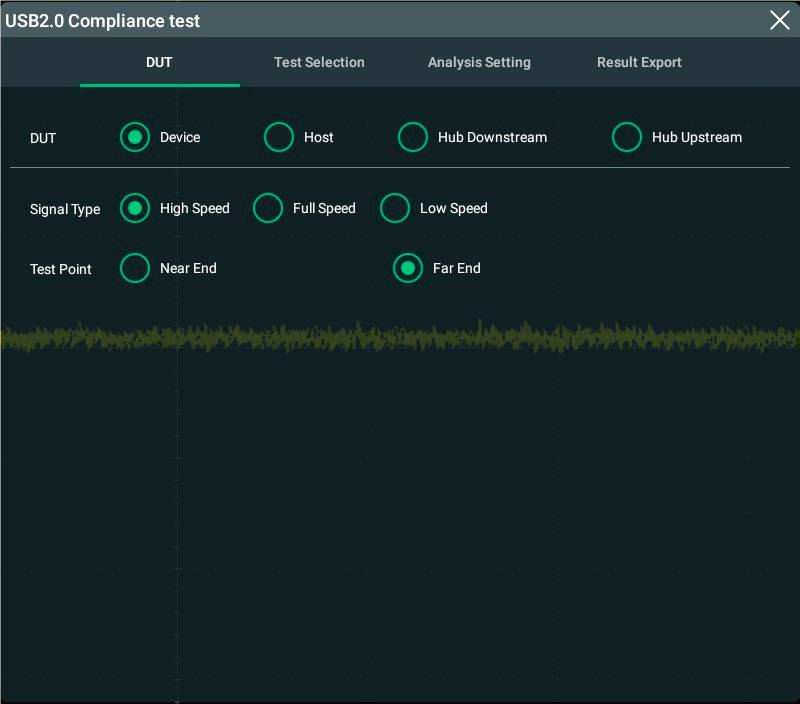Choose Full Speed signal type
Screen dimensions: 800x704
point(268,208)
